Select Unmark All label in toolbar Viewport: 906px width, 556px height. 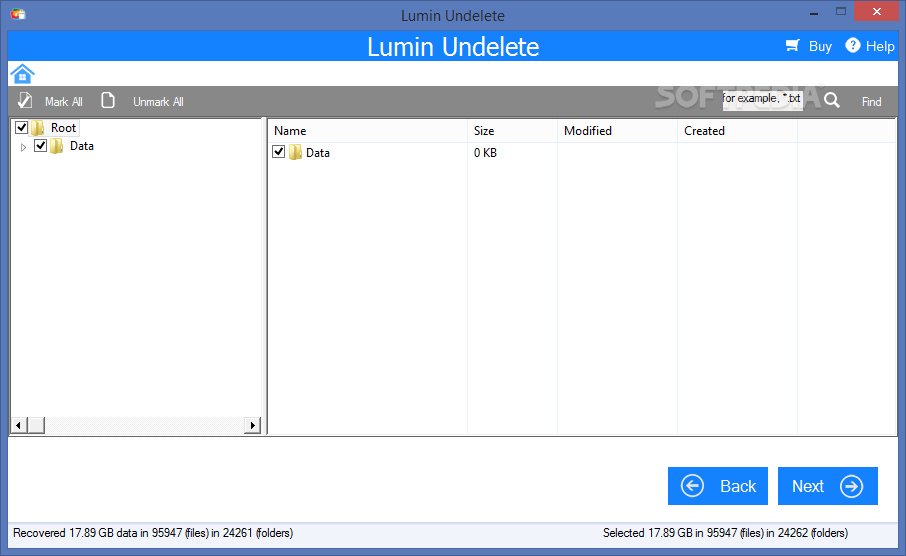tap(158, 102)
